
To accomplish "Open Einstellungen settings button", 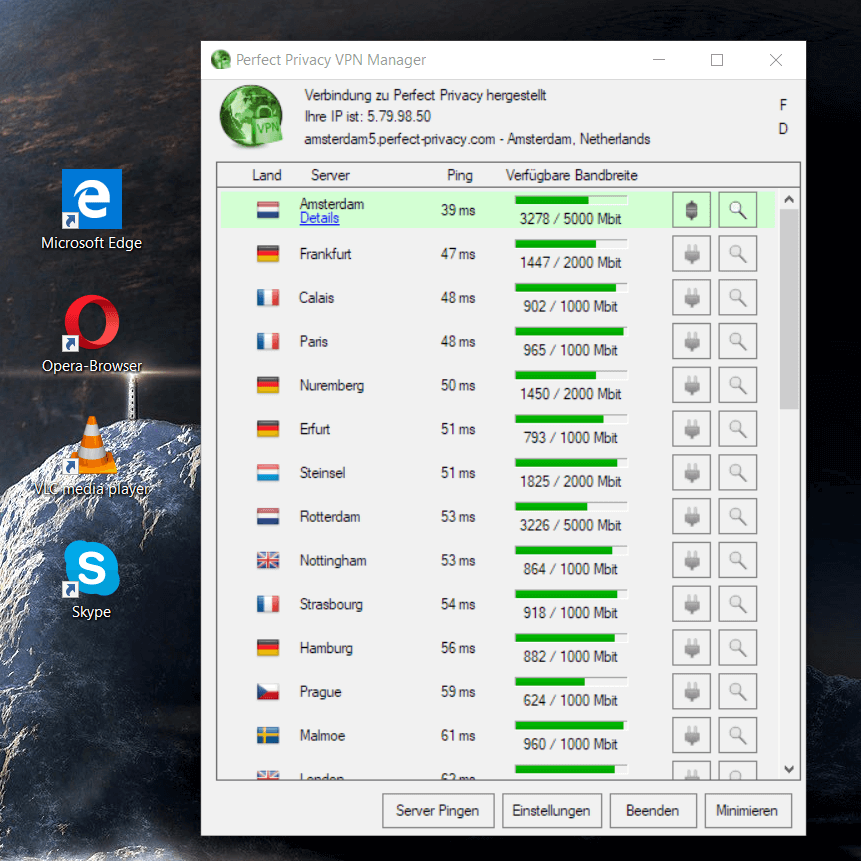I will pos(551,810).
